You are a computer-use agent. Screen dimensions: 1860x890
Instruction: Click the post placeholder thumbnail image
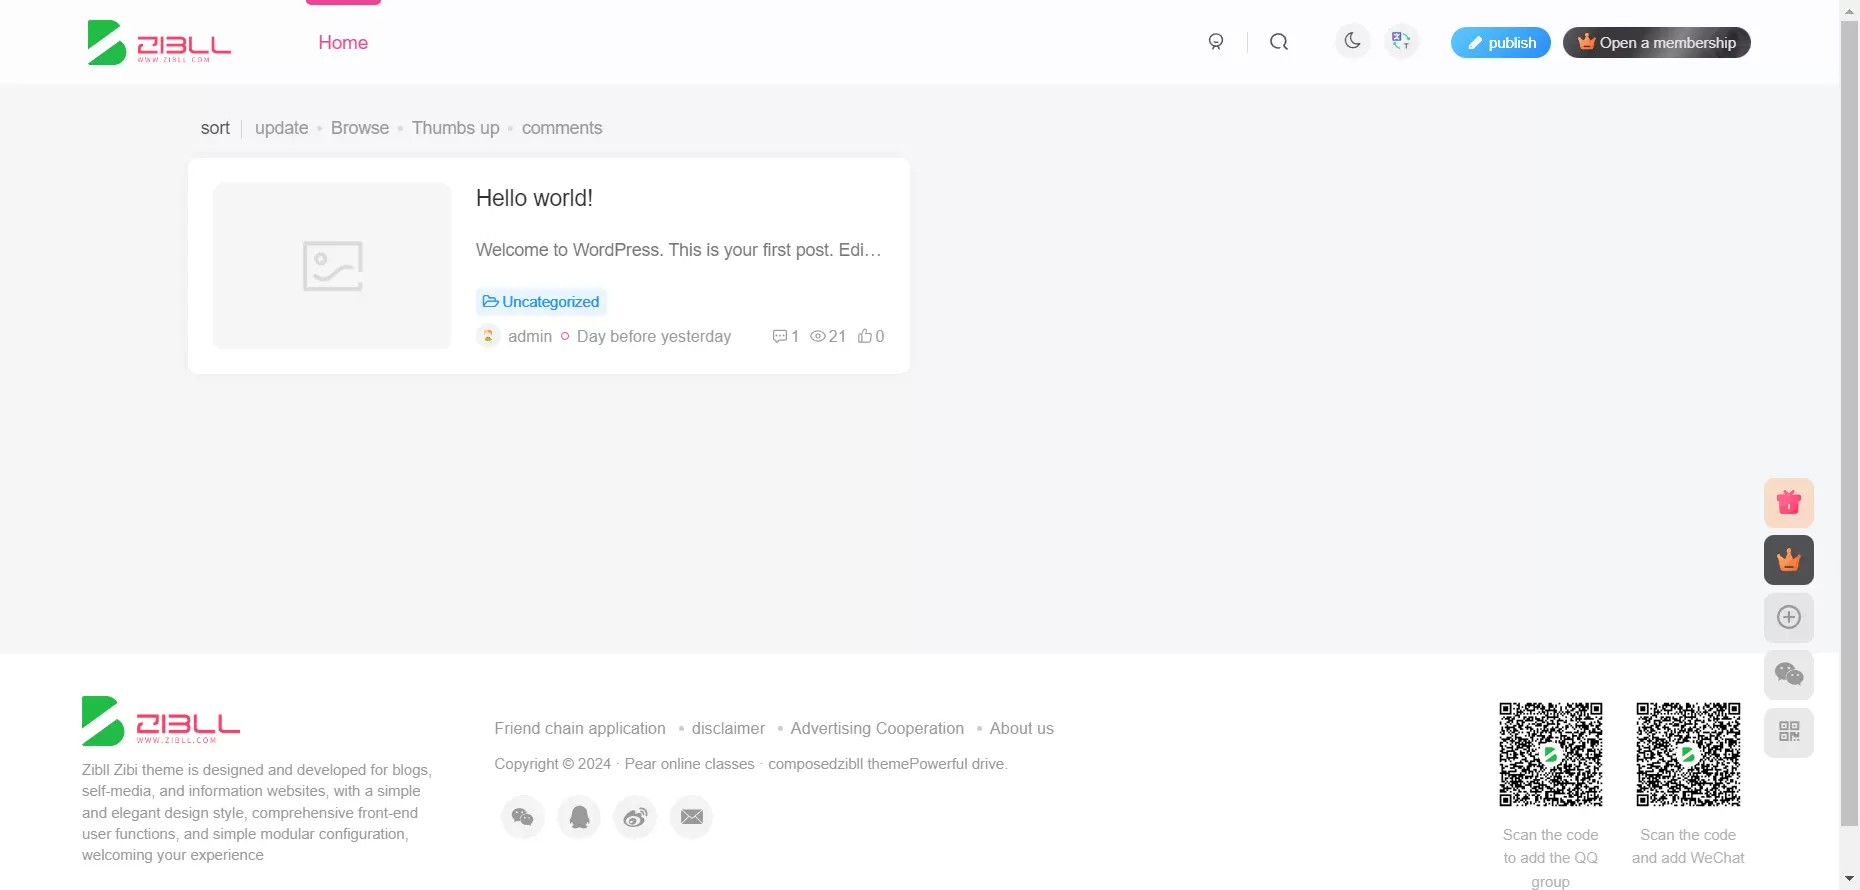332,266
